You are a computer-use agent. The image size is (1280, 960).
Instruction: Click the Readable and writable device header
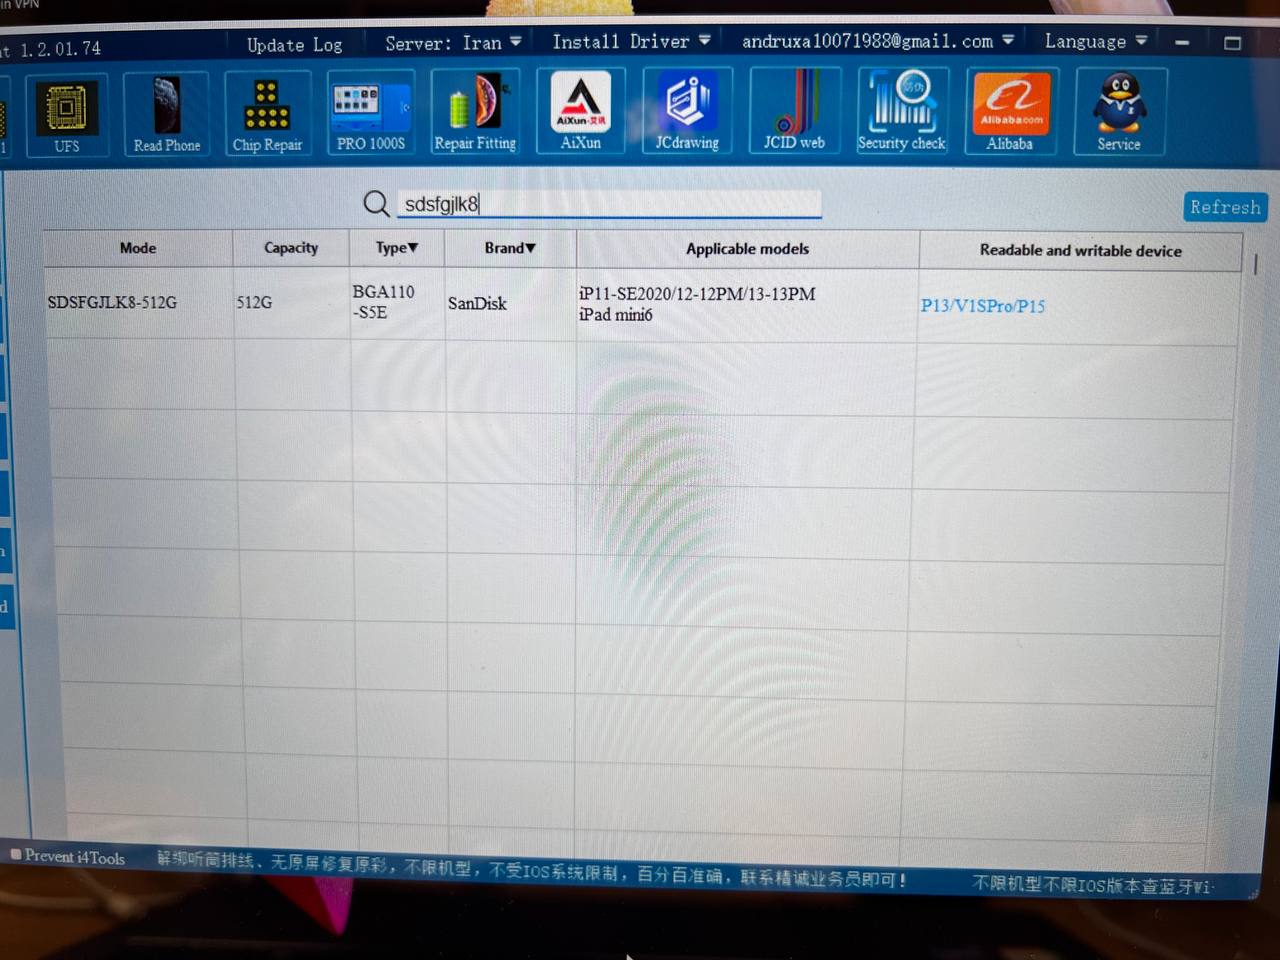(x=1080, y=251)
